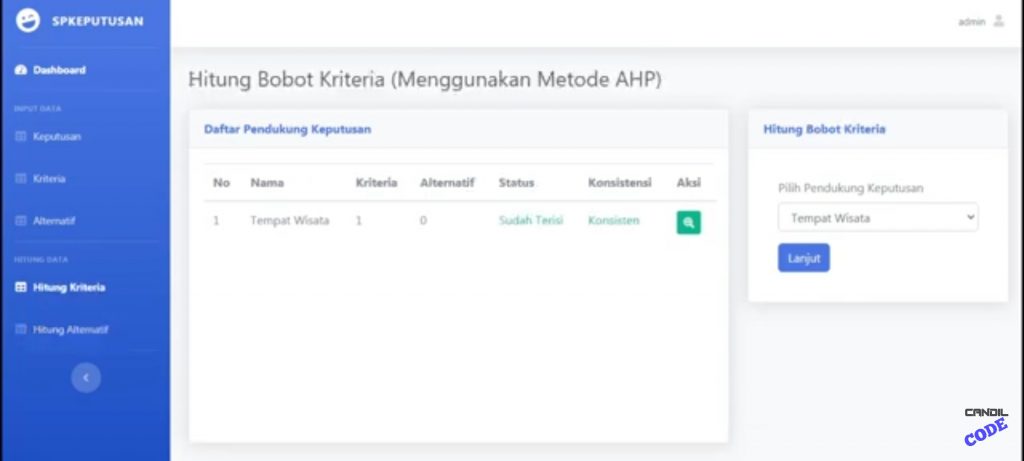
Task: Click the Kriteria icon in sidebar
Action: (x=20, y=179)
